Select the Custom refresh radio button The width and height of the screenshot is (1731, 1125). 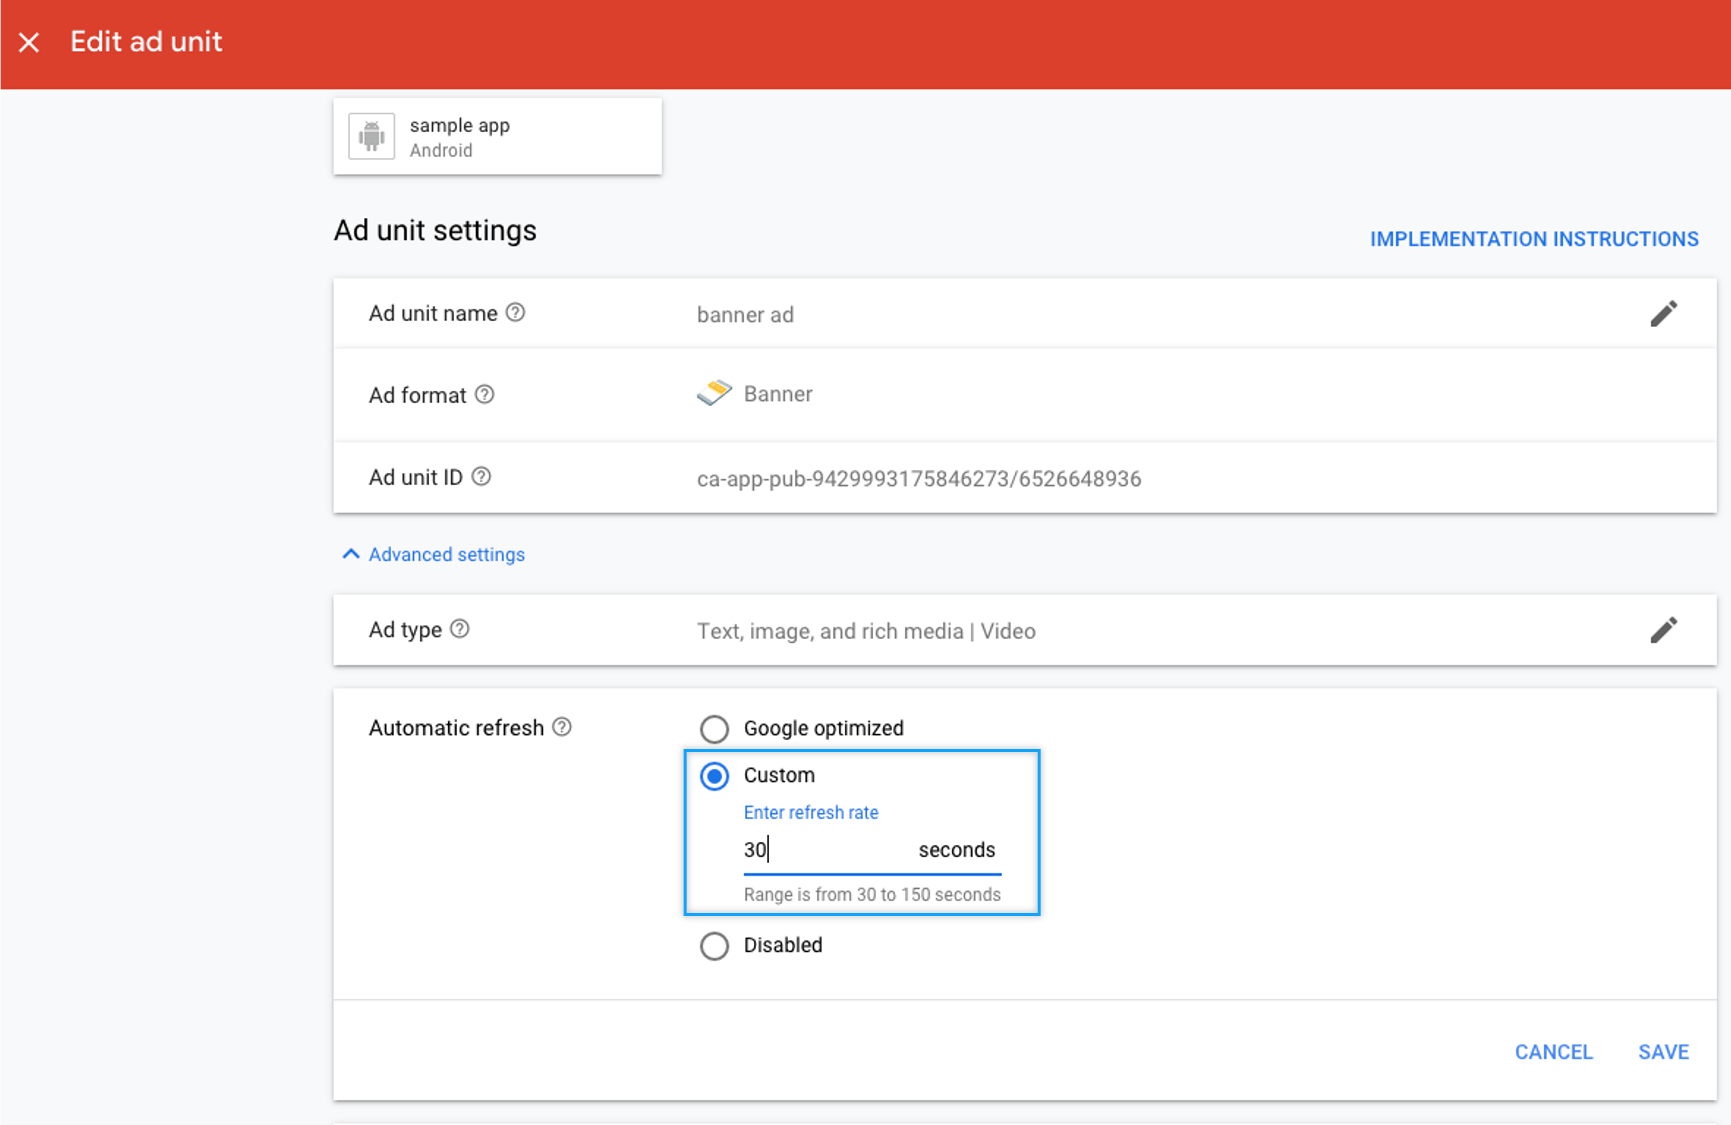[714, 776]
